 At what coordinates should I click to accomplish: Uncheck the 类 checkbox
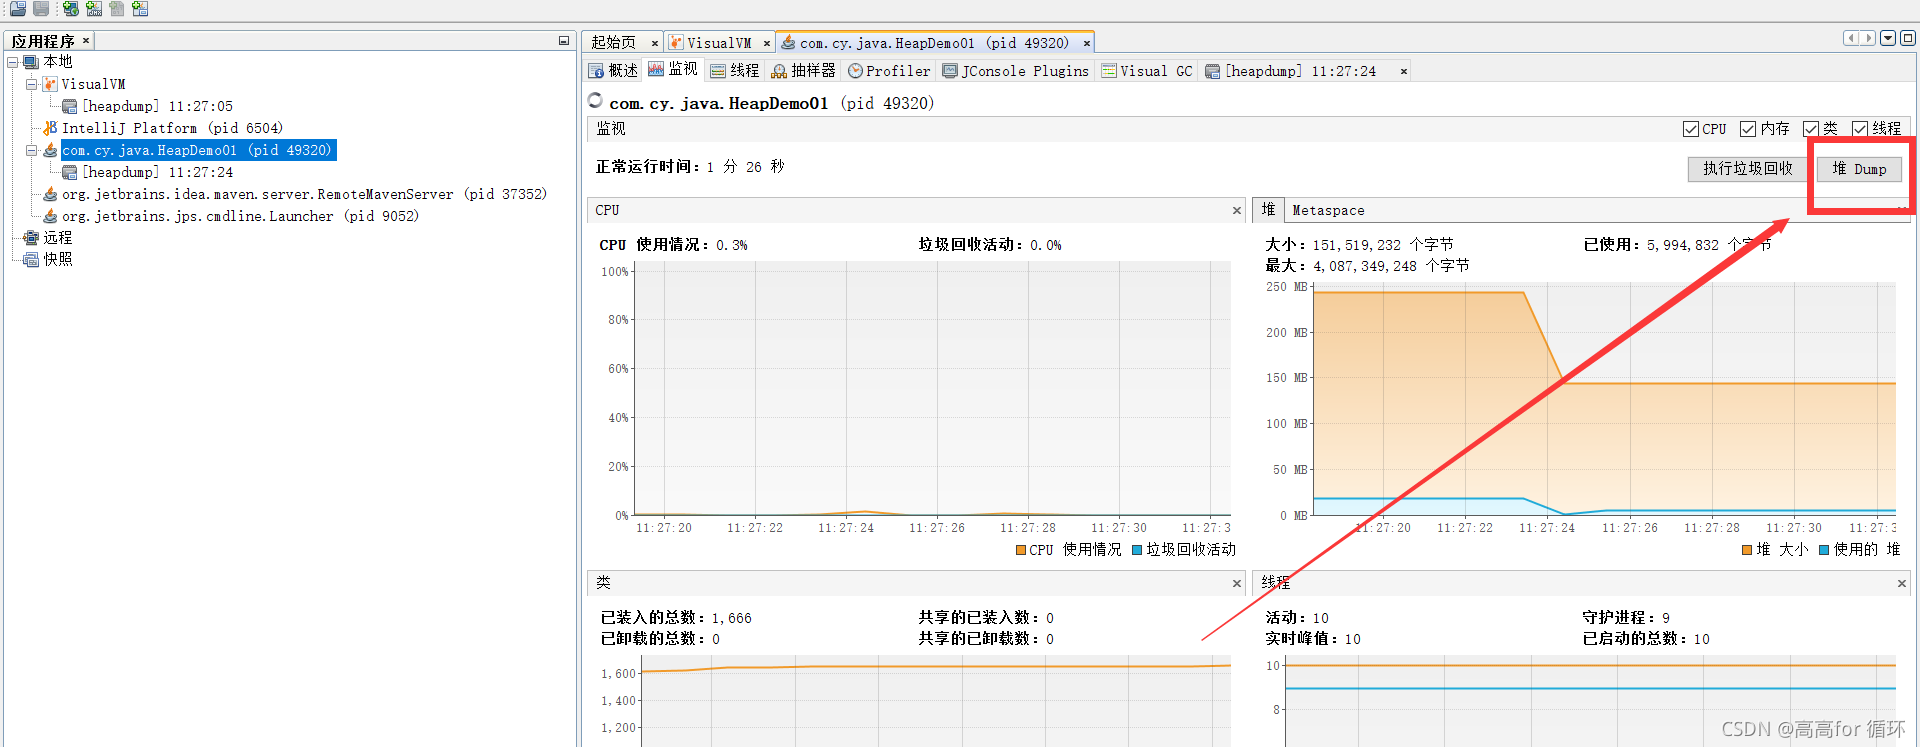pyautogui.click(x=1811, y=129)
